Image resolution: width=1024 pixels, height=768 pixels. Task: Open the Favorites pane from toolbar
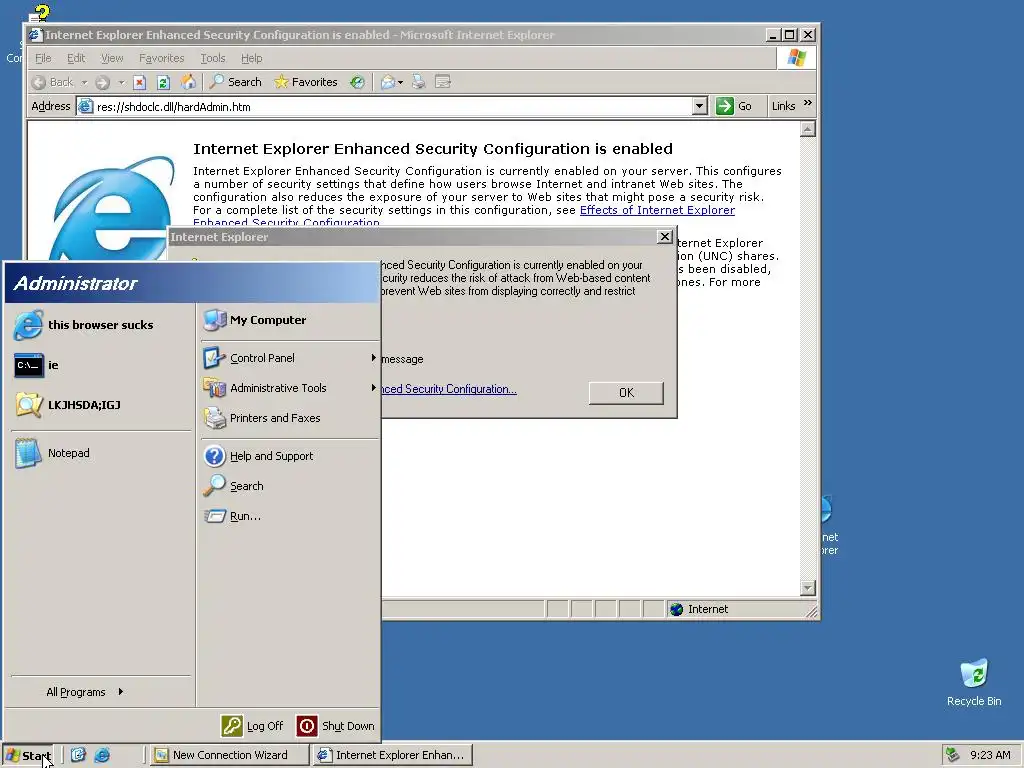tap(306, 82)
